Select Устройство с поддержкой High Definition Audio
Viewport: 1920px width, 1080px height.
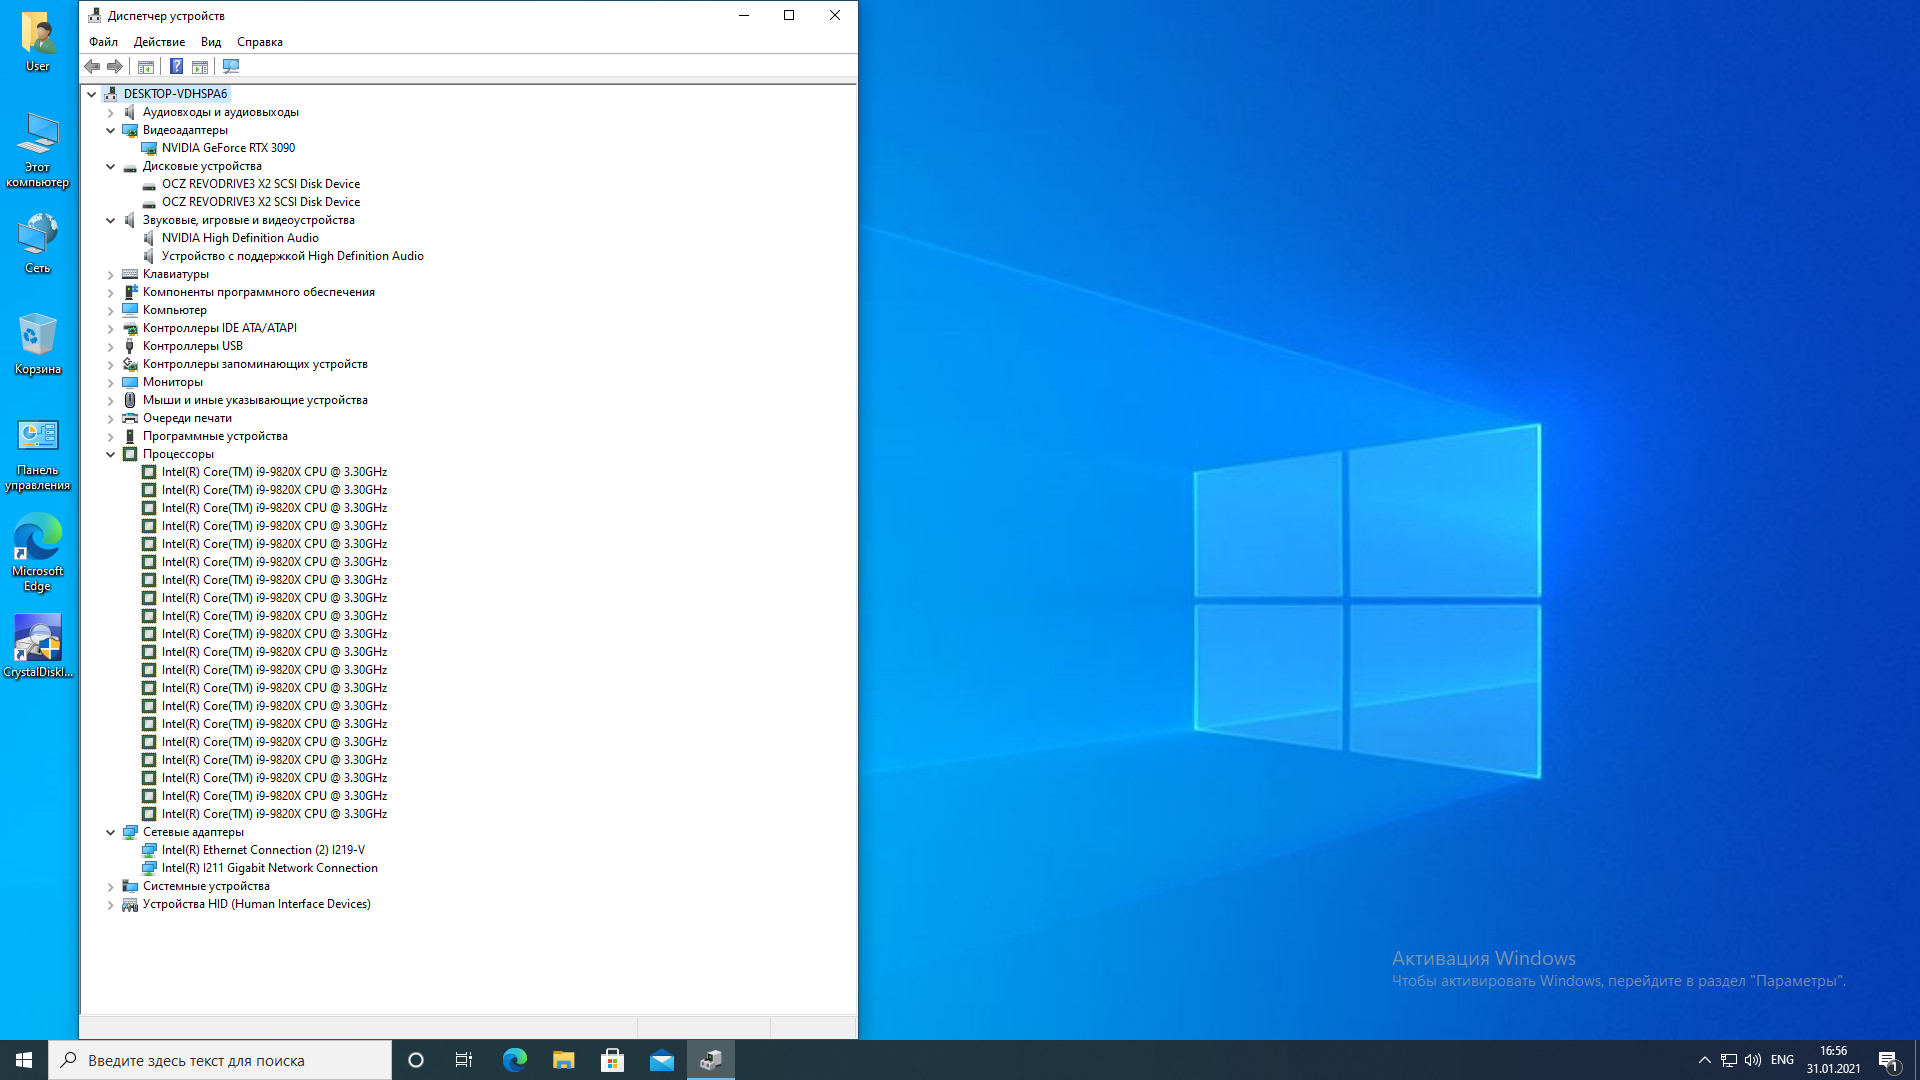293,256
